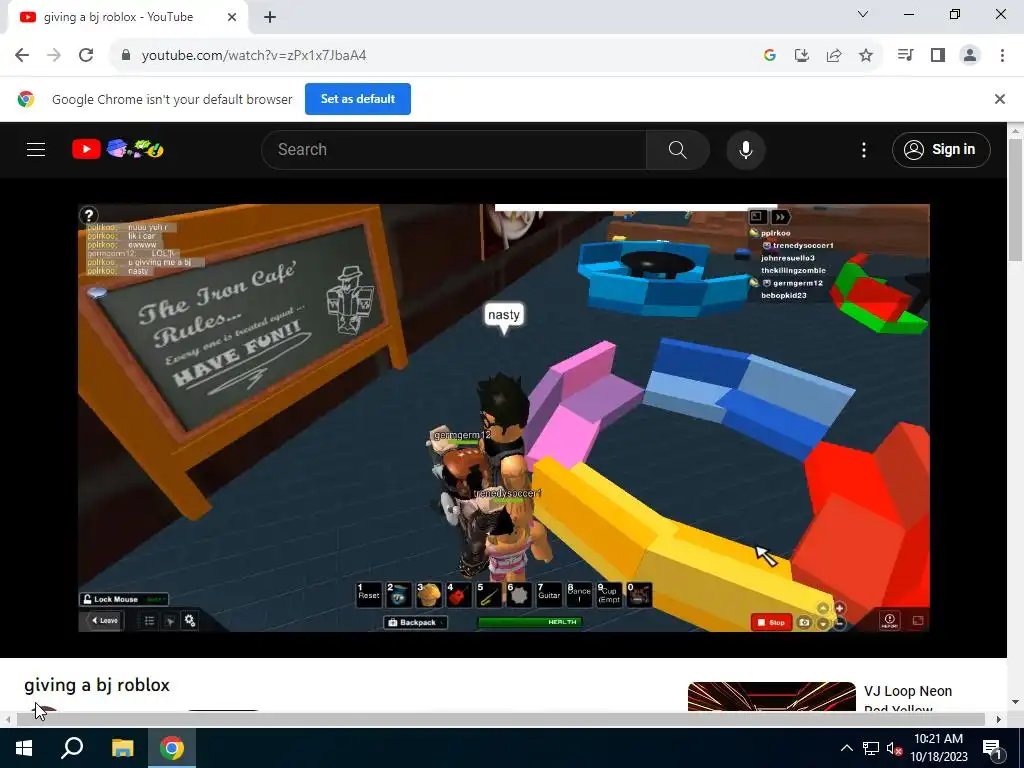Open the Windows Start menu
The image size is (1024, 768).
point(24,748)
